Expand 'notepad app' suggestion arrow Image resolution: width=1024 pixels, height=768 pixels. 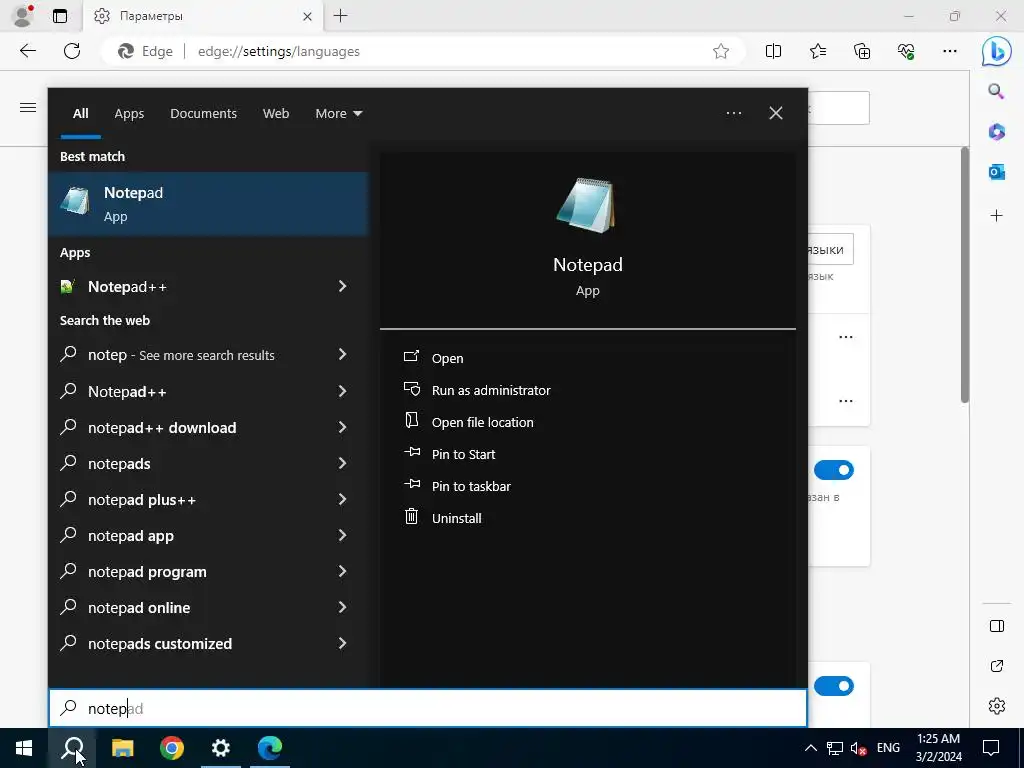(342, 535)
